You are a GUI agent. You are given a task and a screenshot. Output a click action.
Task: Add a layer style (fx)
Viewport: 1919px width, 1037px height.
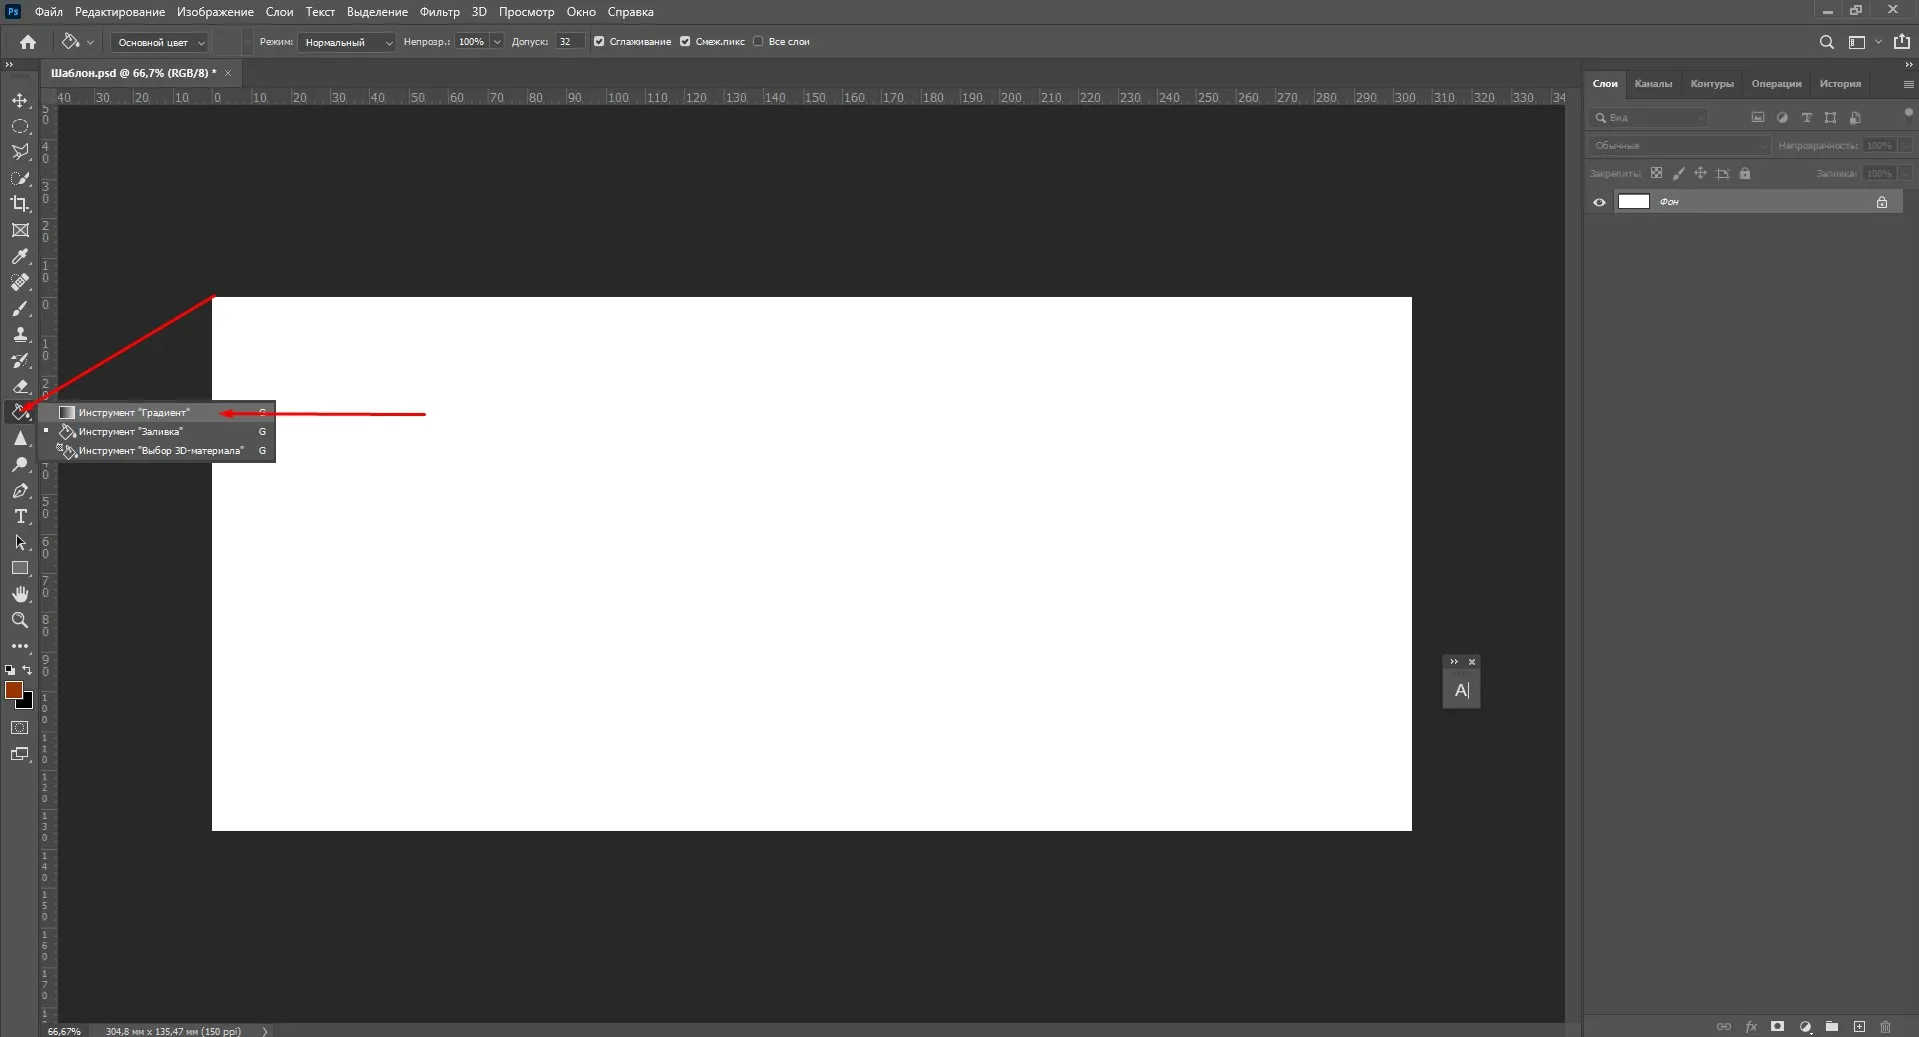coord(1751,1026)
